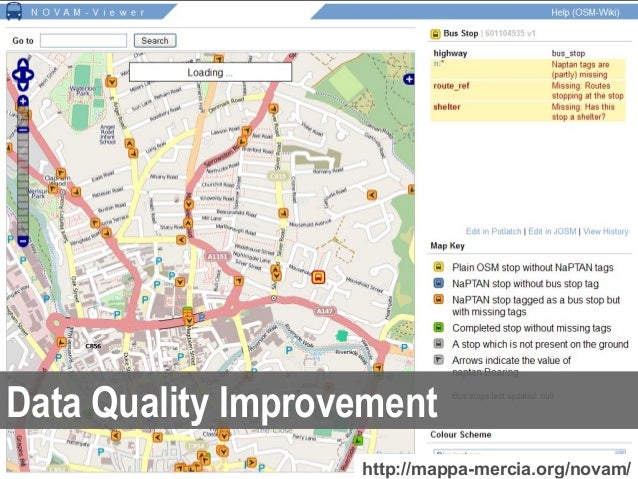This screenshot has height=479, width=638.
Task: Pan the map down with the arrow control
Action: pos(23,86)
